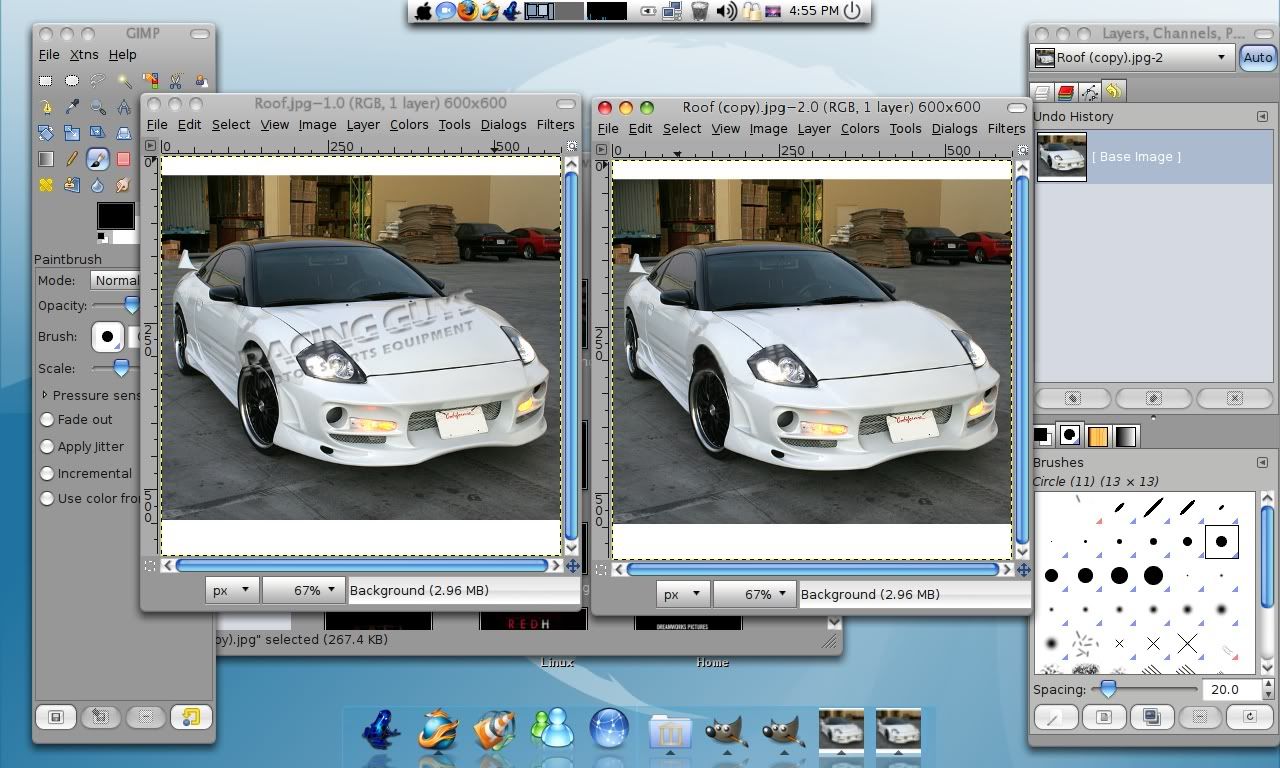Open the Roof (copy).jpg-2 image selector dropdown
The height and width of the screenshot is (768, 1280).
tap(1134, 58)
